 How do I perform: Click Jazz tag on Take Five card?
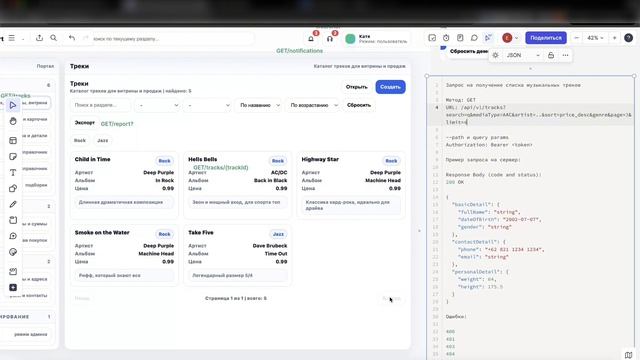click(x=278, y=234)
